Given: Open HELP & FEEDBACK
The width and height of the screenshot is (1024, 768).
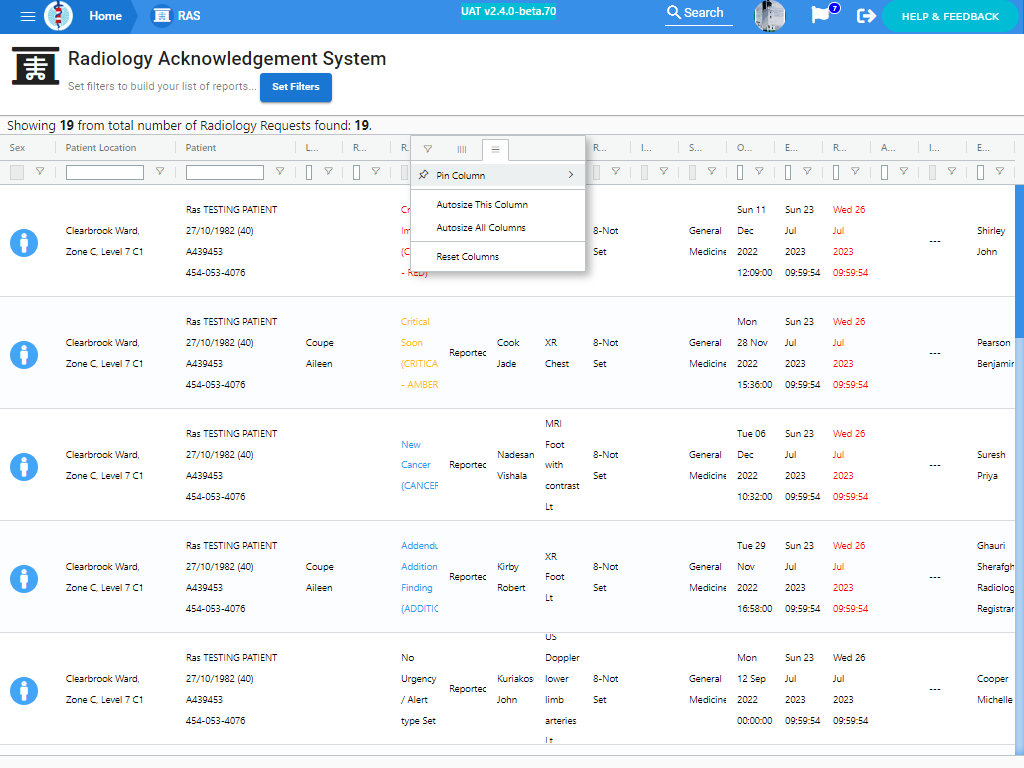Looking at the screenshot, I should coord(950,16).
